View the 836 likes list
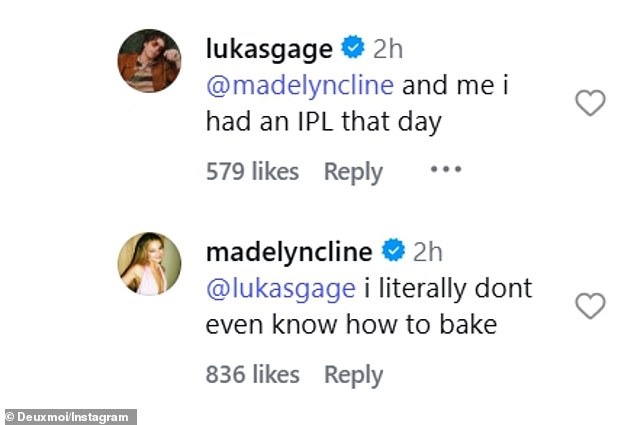 252,375
